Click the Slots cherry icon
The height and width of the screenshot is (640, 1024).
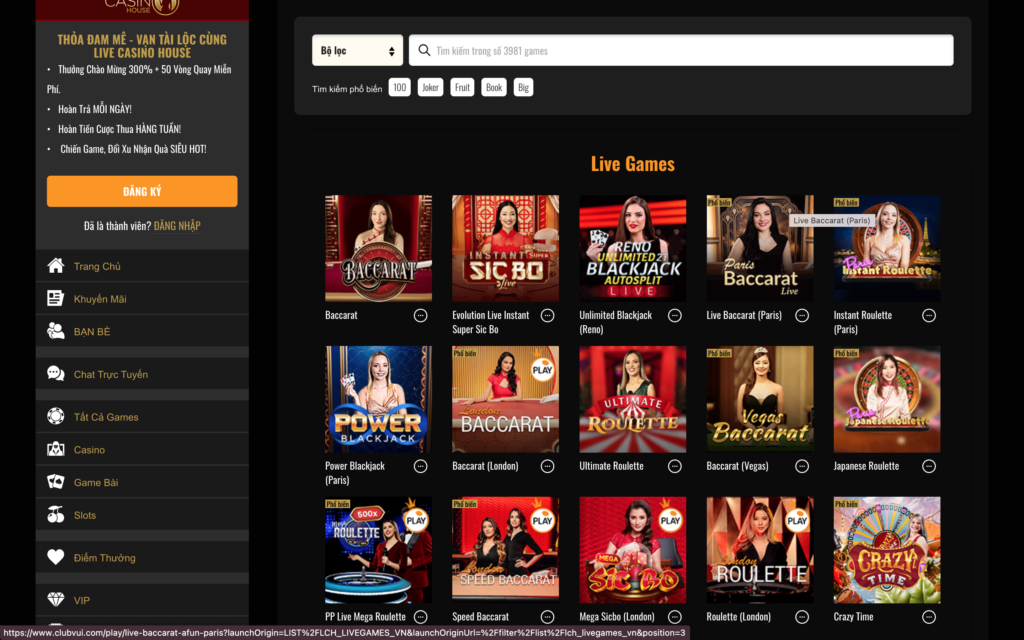[x=56, y=515]
